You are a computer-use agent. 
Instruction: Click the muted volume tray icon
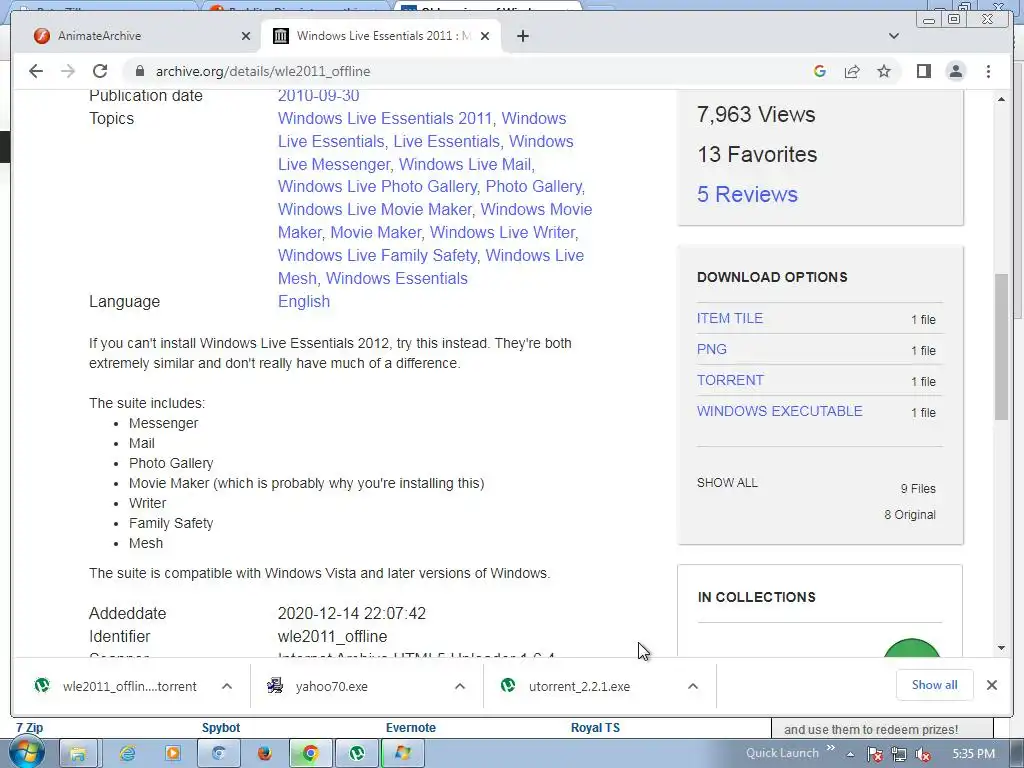923,754
